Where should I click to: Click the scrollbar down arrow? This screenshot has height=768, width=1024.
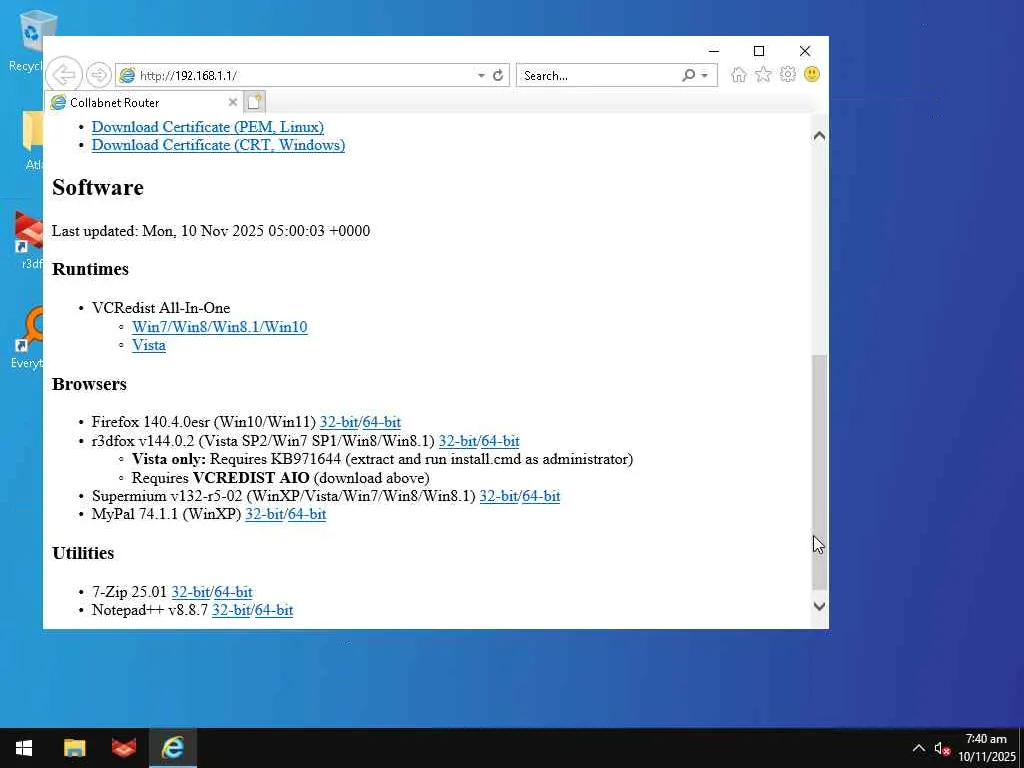tap(819, 606)
